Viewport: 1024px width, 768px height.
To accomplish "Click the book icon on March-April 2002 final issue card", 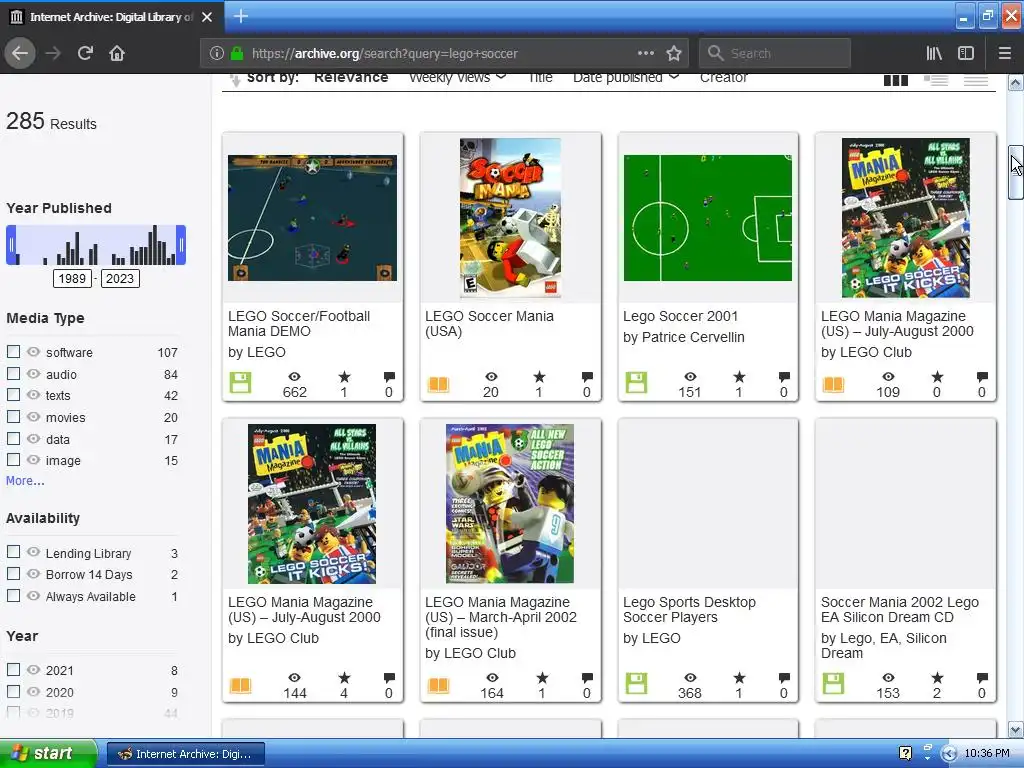I will 438,685.
